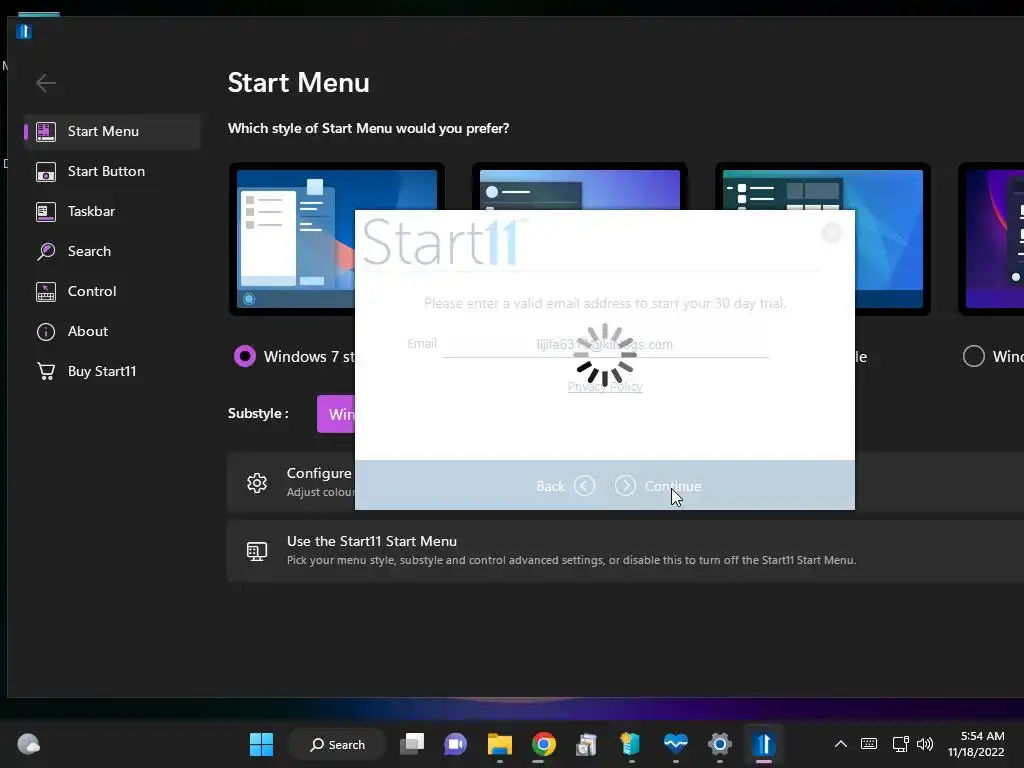
Task: Close the Start11 trial dialog
Action: pyautogui.click(x=831, y=232)
